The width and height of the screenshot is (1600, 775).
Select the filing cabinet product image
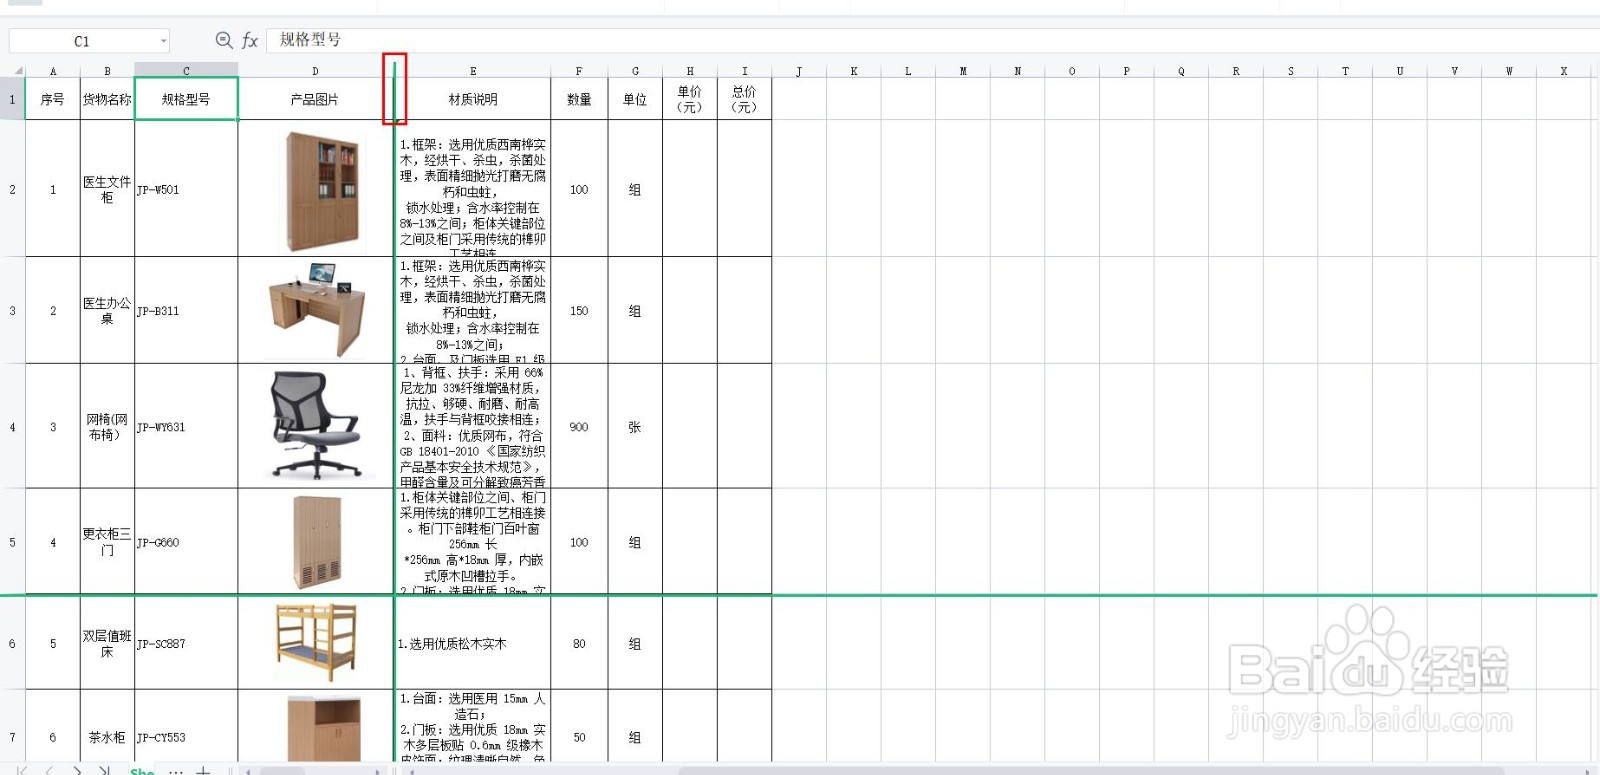tap(321, 190)
